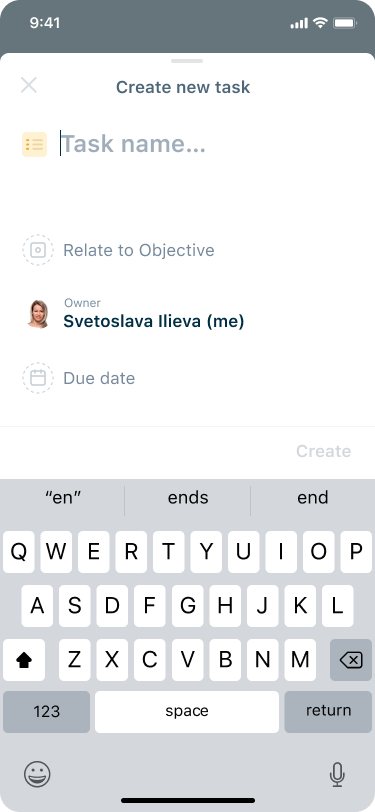The width and height of the screenshot is (375, 812).
Task: Activate the dictation microphone icon
Action: click(337, 775)
